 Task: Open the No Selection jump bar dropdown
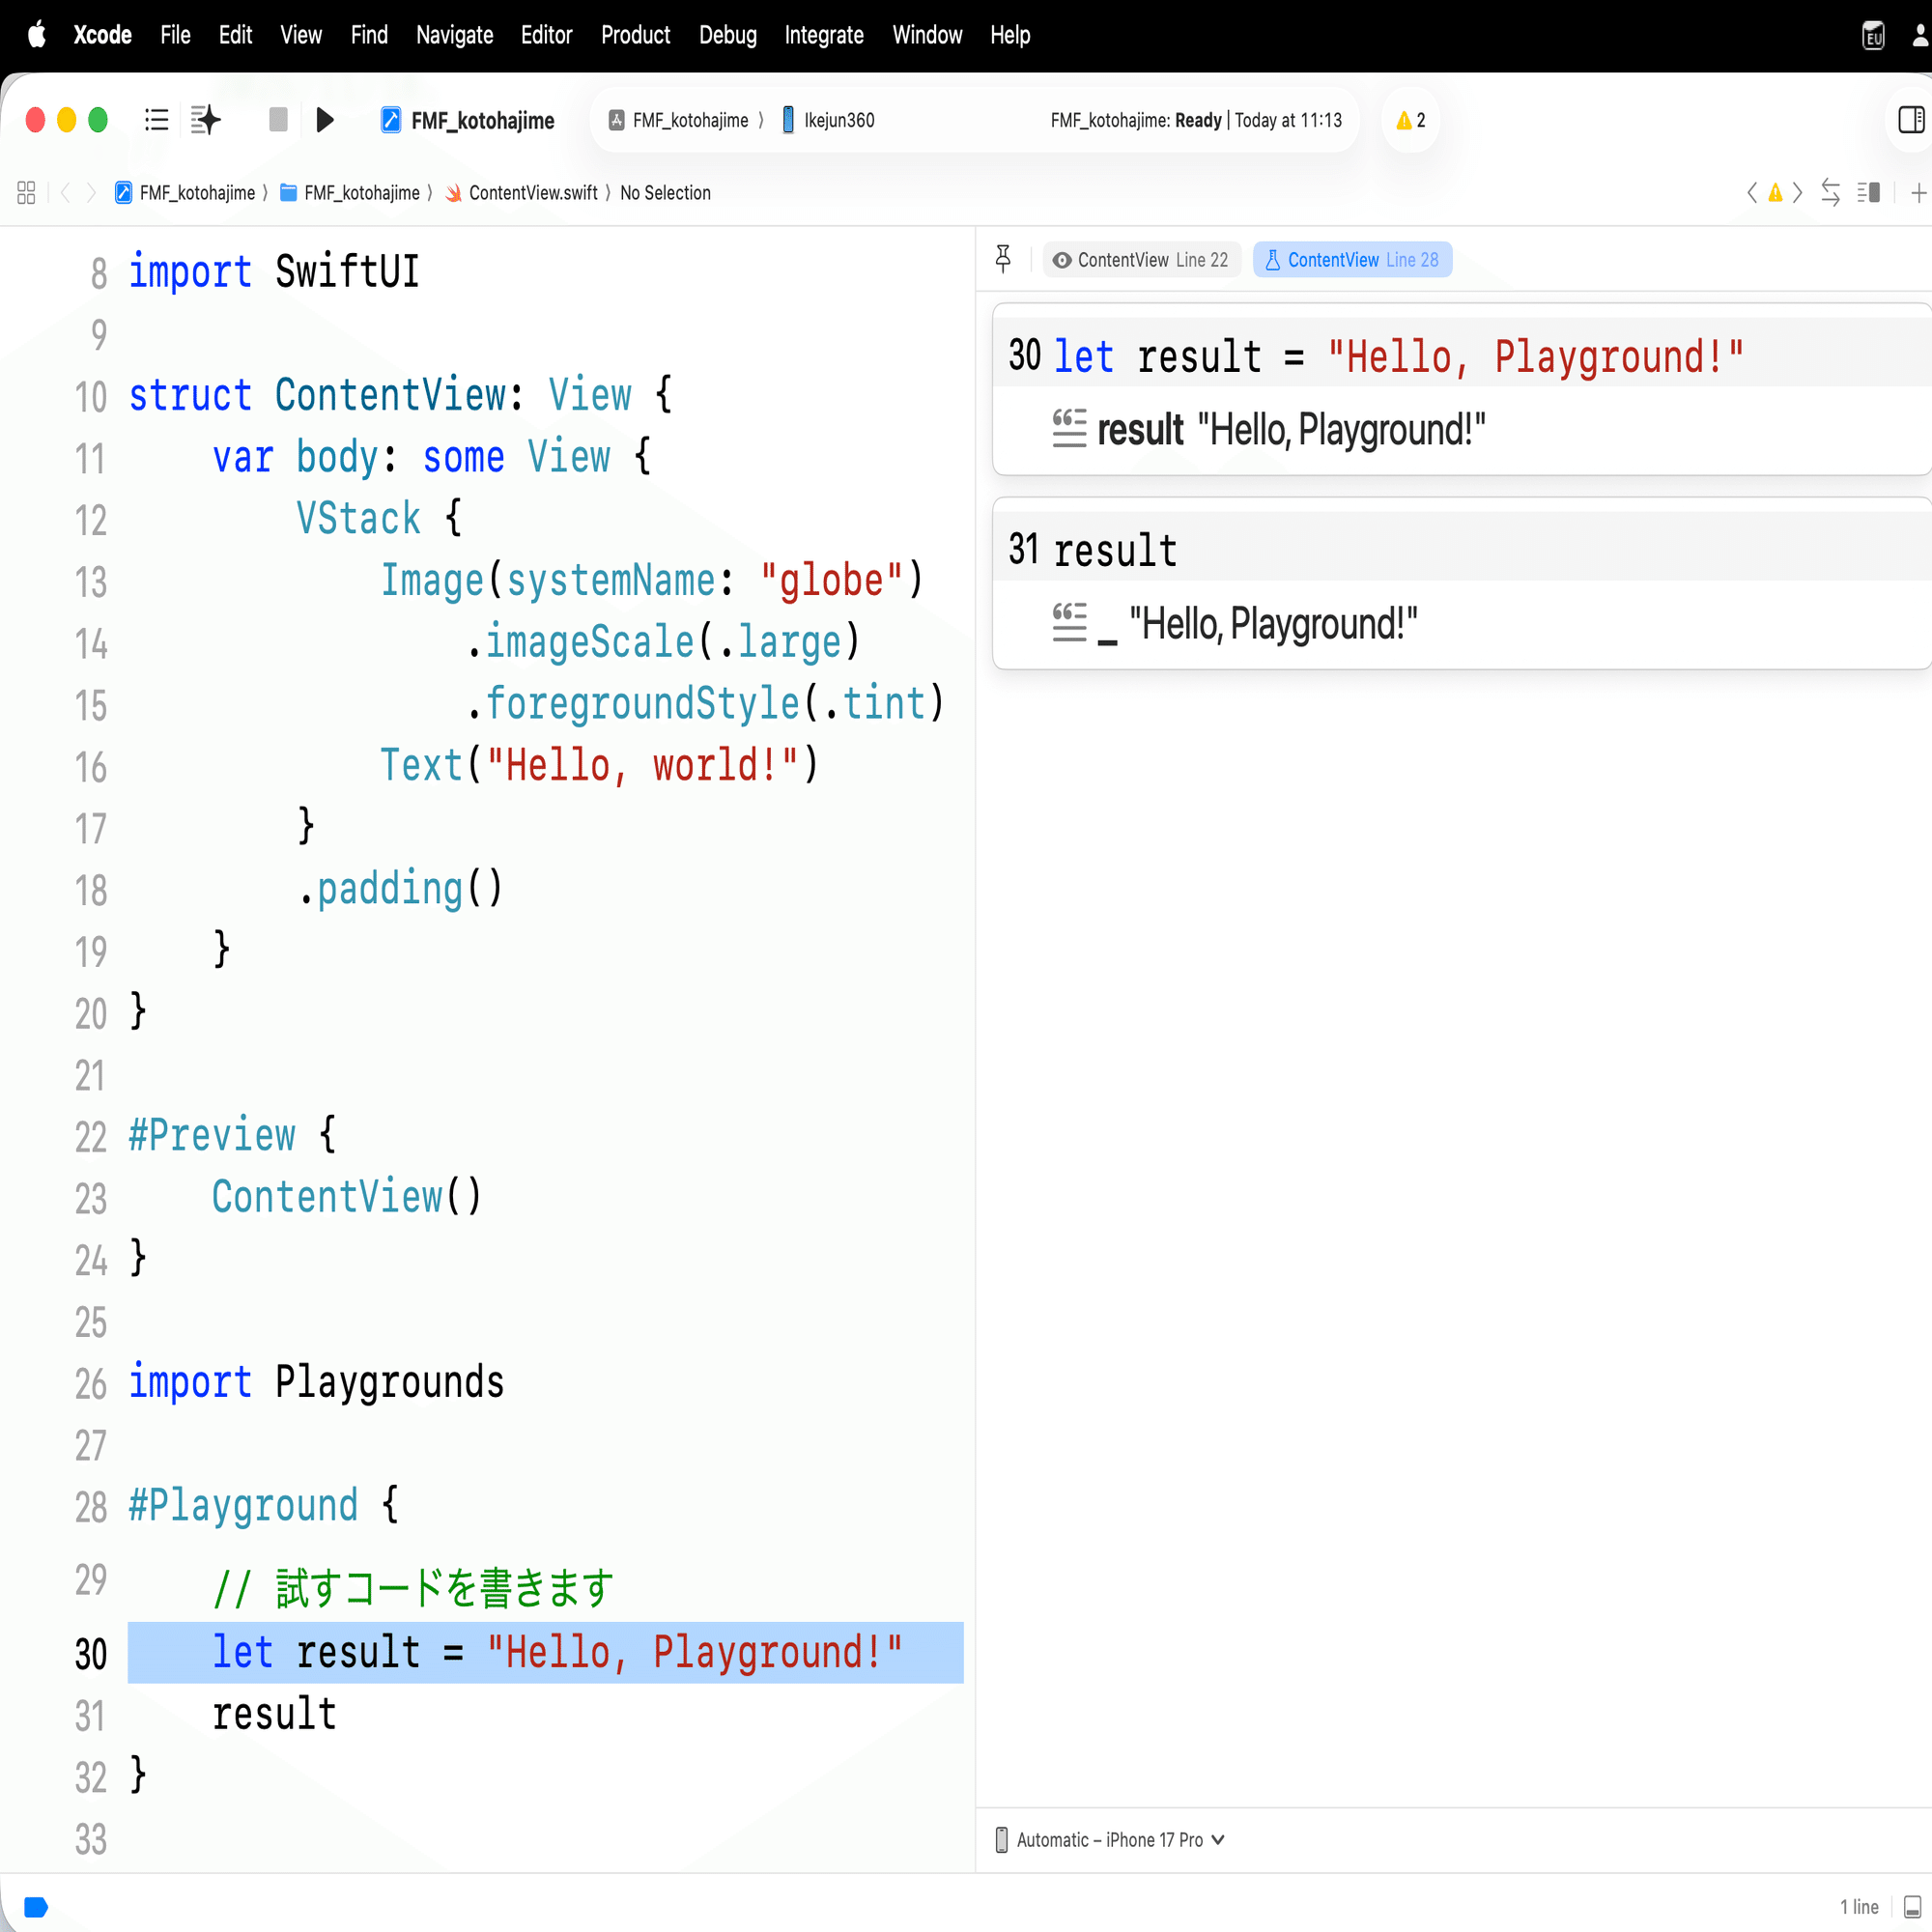click(665, 192)
